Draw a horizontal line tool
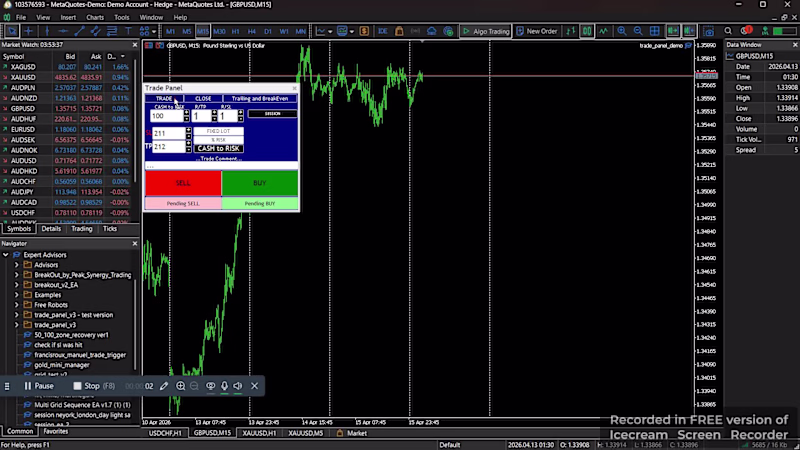Viewport: 800px width, 450px height. pos(63,31)
